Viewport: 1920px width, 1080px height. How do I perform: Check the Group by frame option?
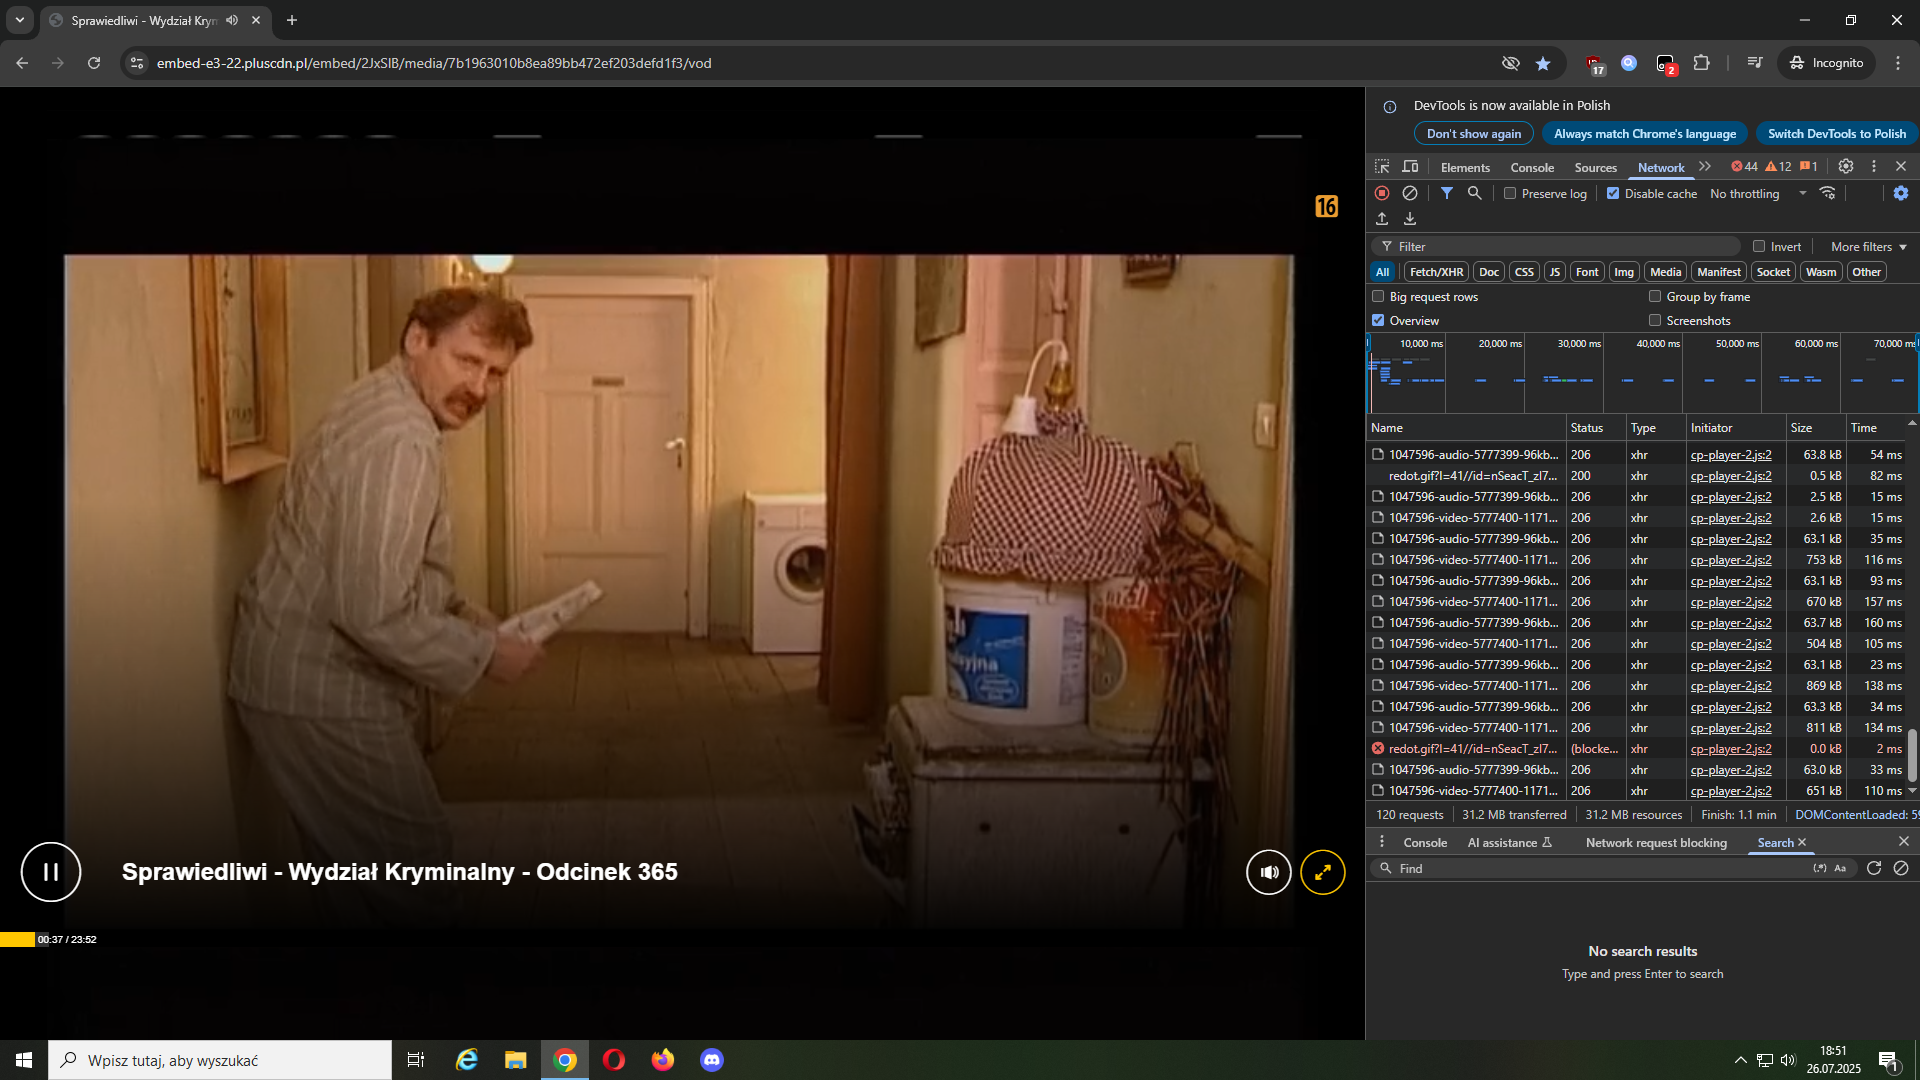[x=1655, y=297]
